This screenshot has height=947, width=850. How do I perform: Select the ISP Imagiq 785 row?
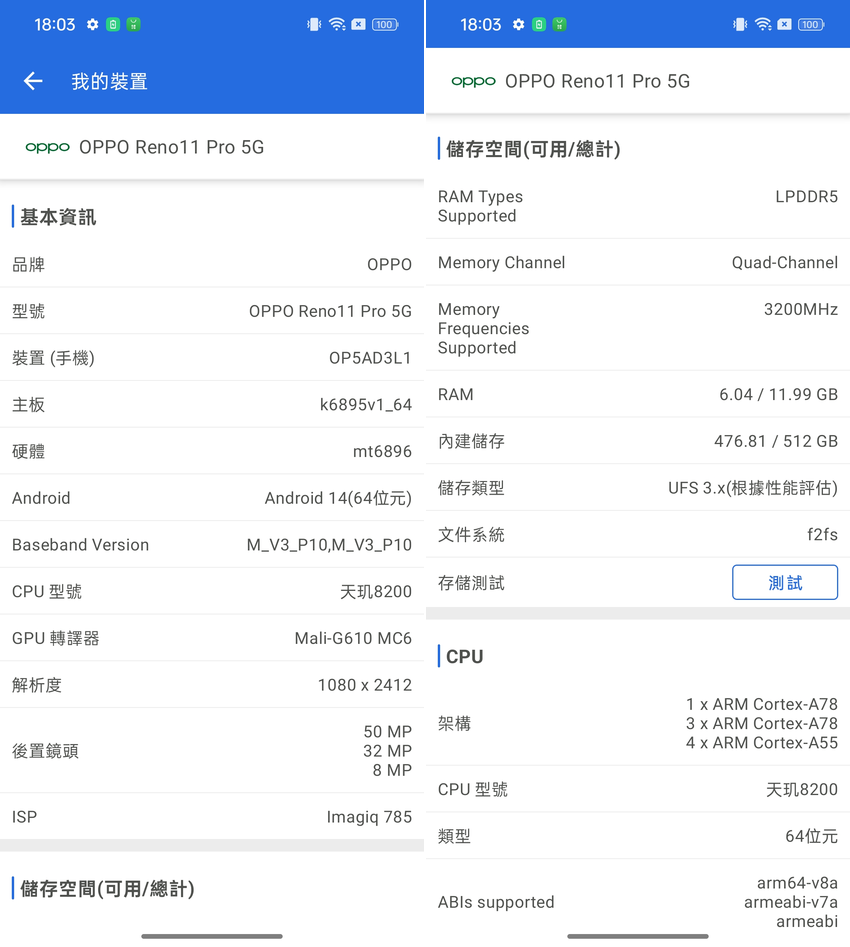tap(212, 817)
